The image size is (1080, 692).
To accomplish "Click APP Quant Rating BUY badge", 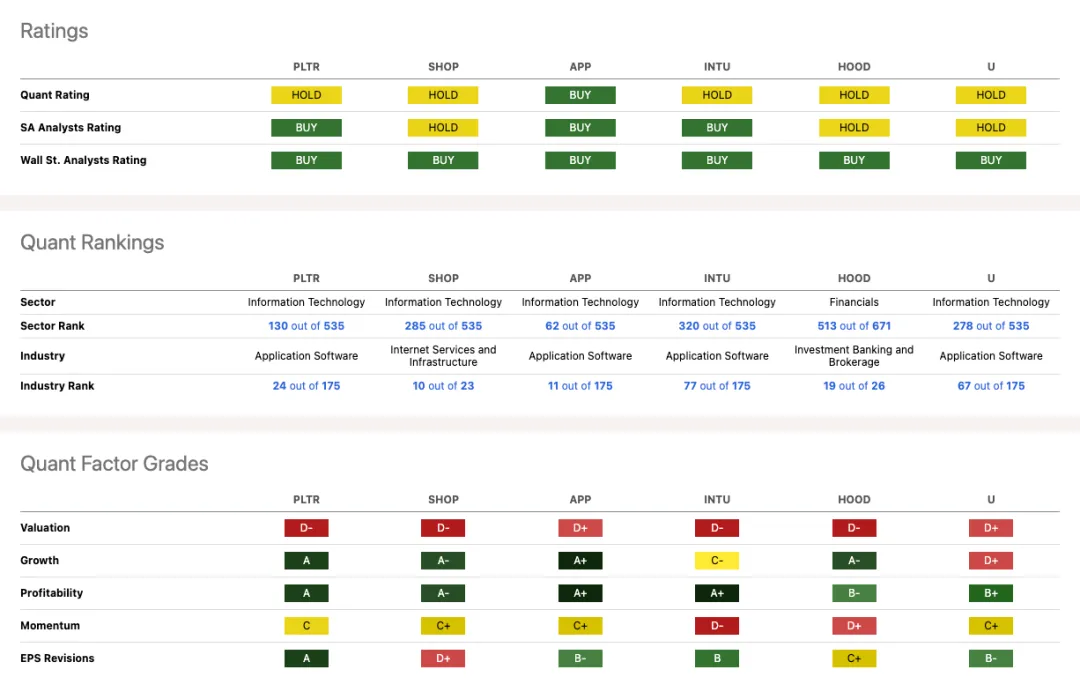I will 580,95.
